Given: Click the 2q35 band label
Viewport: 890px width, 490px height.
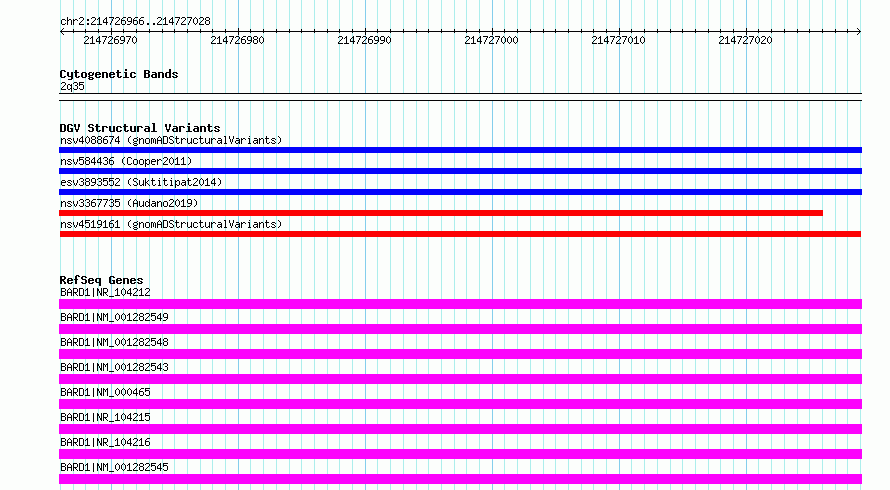Looking at the screenshot, I should click(72, 86).
